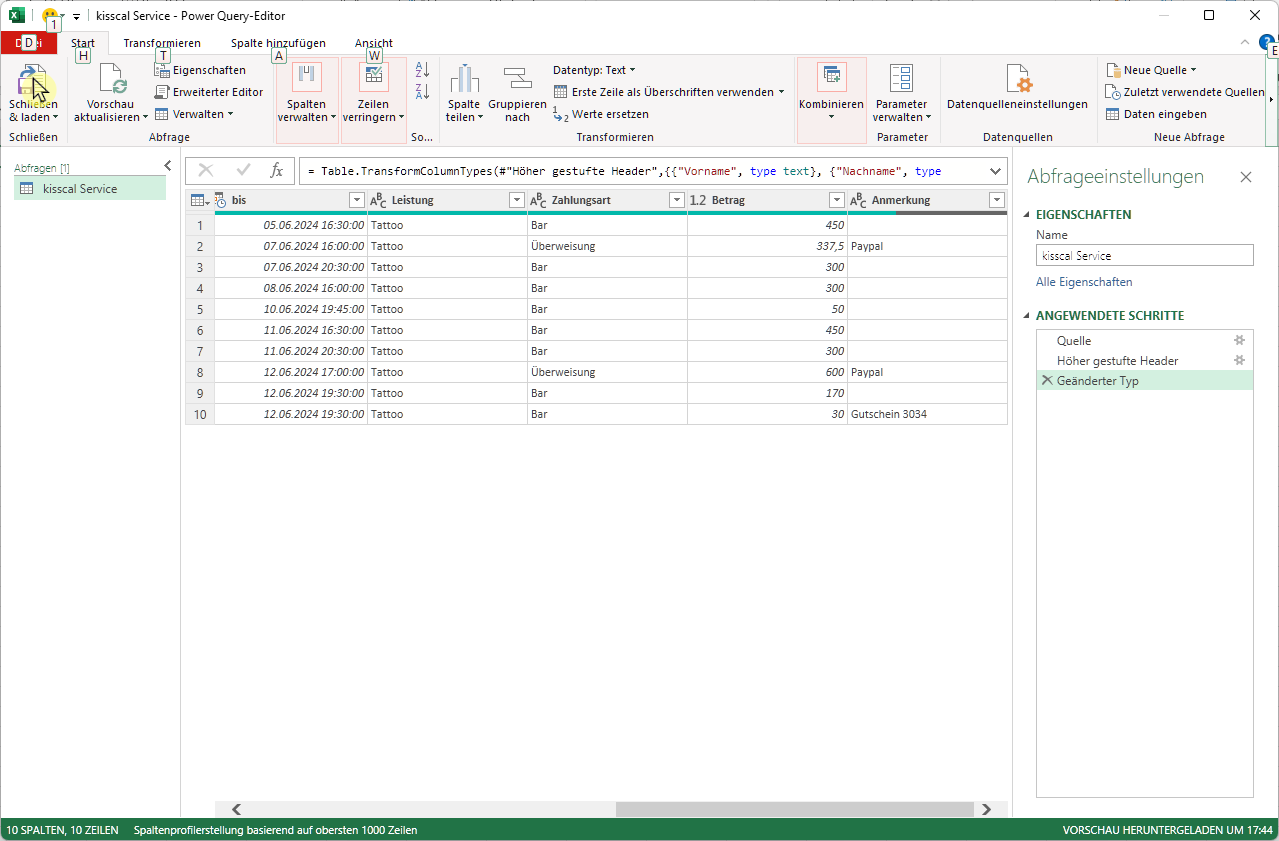Click the cell Gutschein 3034
The height and width of the screenshot is (841, 1279).
(x=927, y=414)
